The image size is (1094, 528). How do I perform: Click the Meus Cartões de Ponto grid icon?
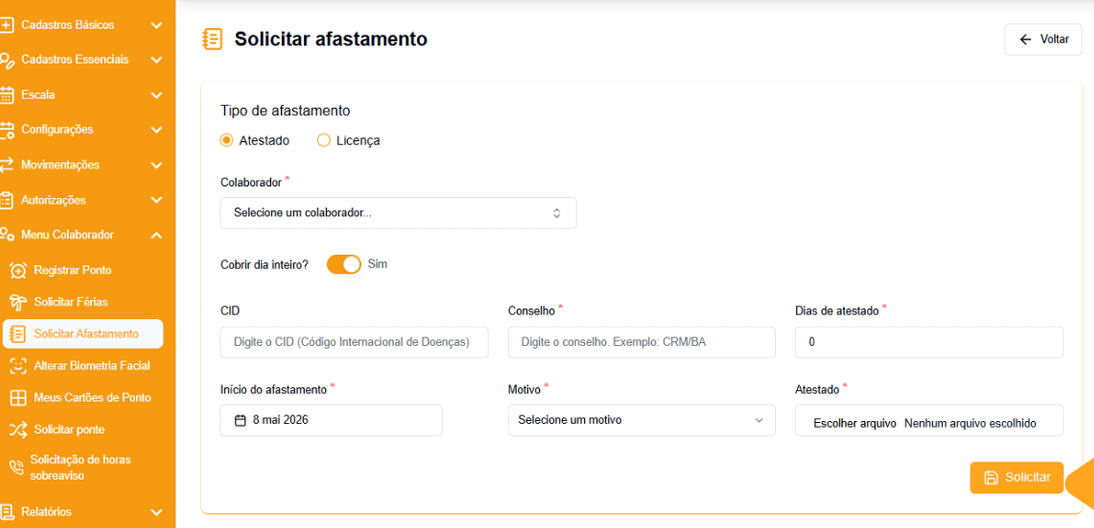pos(19,398)
